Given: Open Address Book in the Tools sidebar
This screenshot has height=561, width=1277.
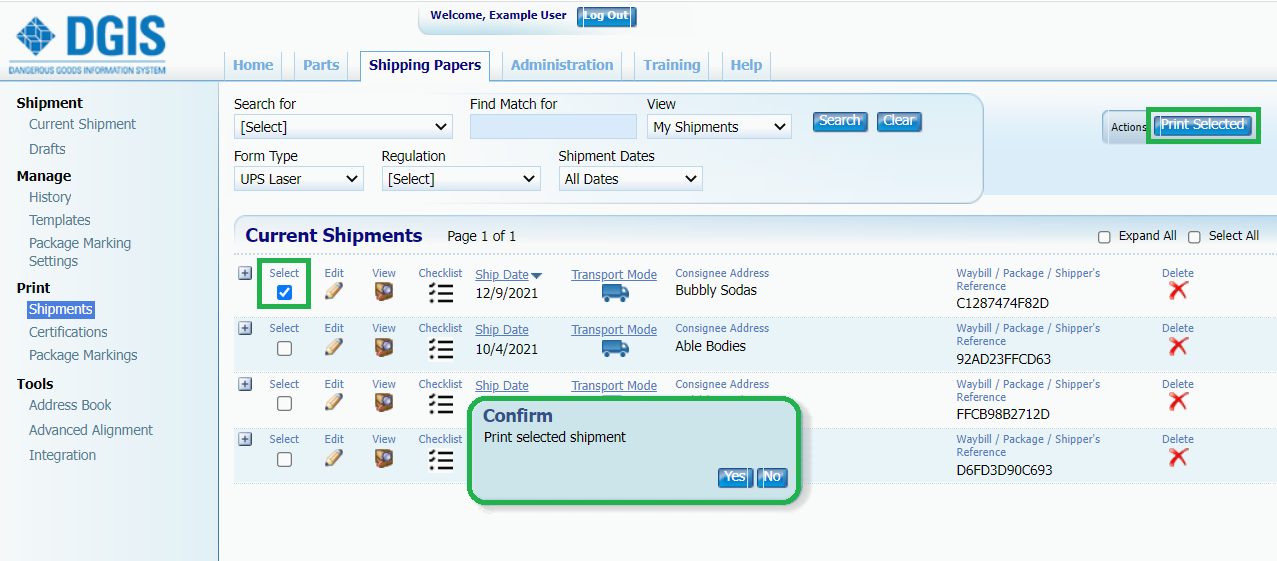Looking at the screenshot, I should [x=70, y=405].
